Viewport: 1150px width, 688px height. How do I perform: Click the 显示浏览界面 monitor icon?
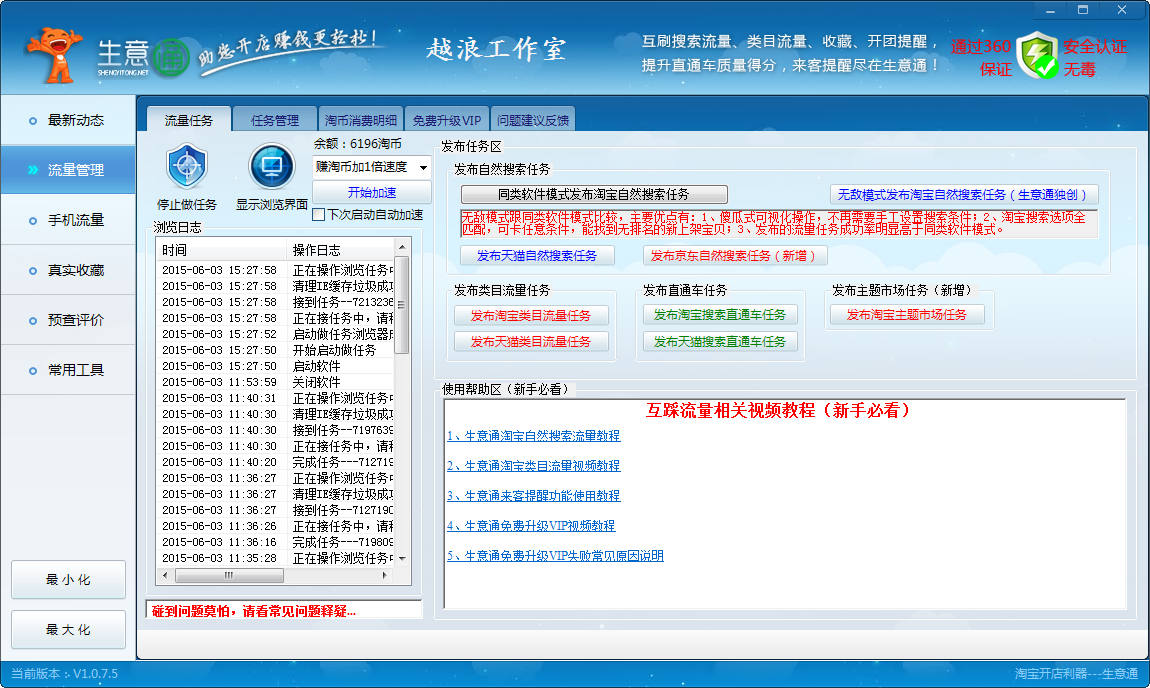(x=271, y=167)
